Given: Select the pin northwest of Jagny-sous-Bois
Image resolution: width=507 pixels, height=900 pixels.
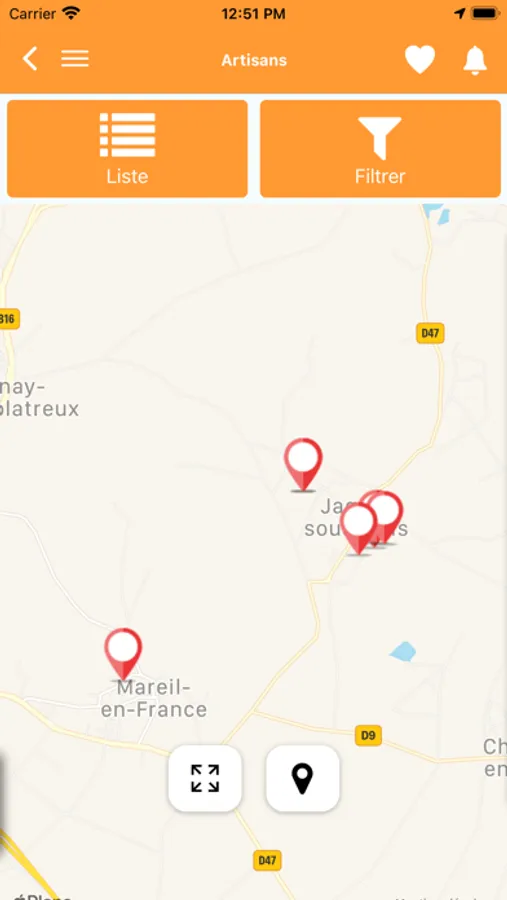Looking at the screenshot, I should 303,464.
